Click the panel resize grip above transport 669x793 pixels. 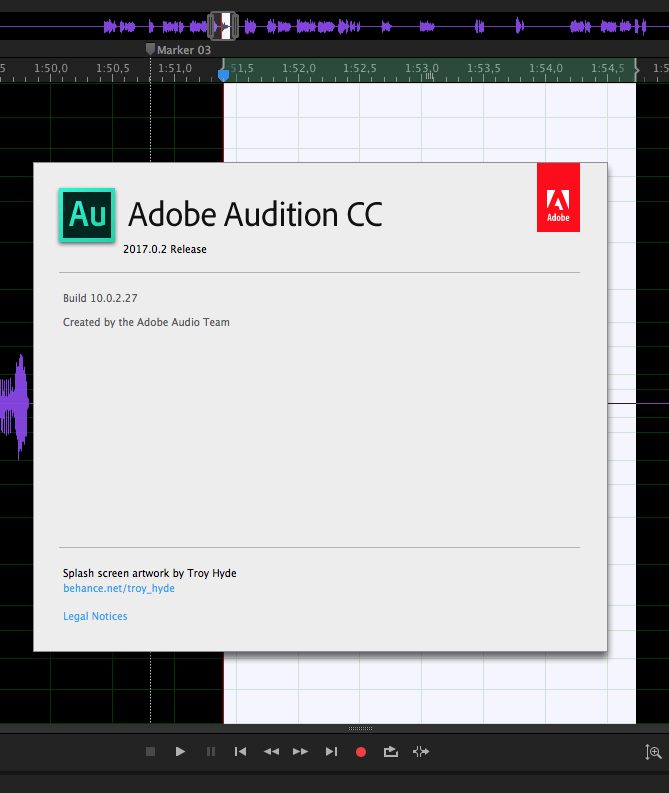[360, 728]
